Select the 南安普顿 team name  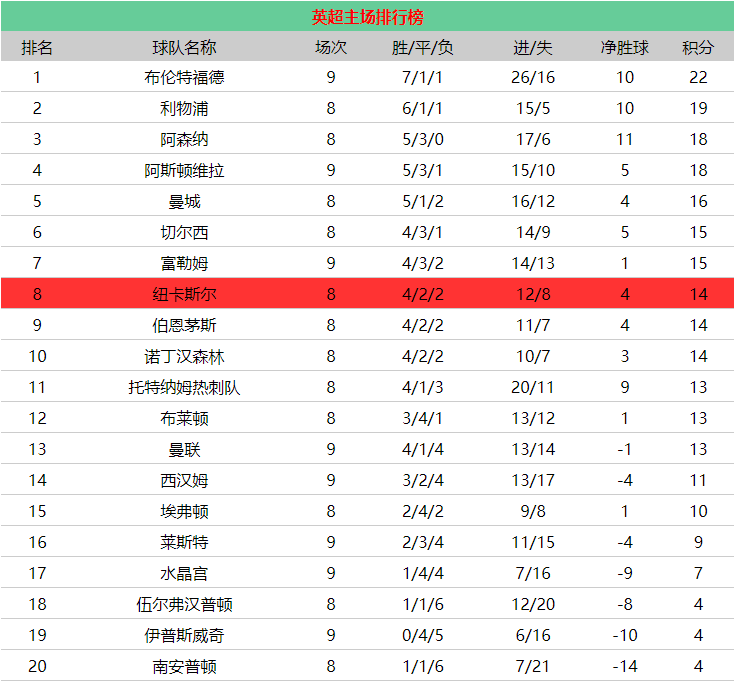[184, 666]
